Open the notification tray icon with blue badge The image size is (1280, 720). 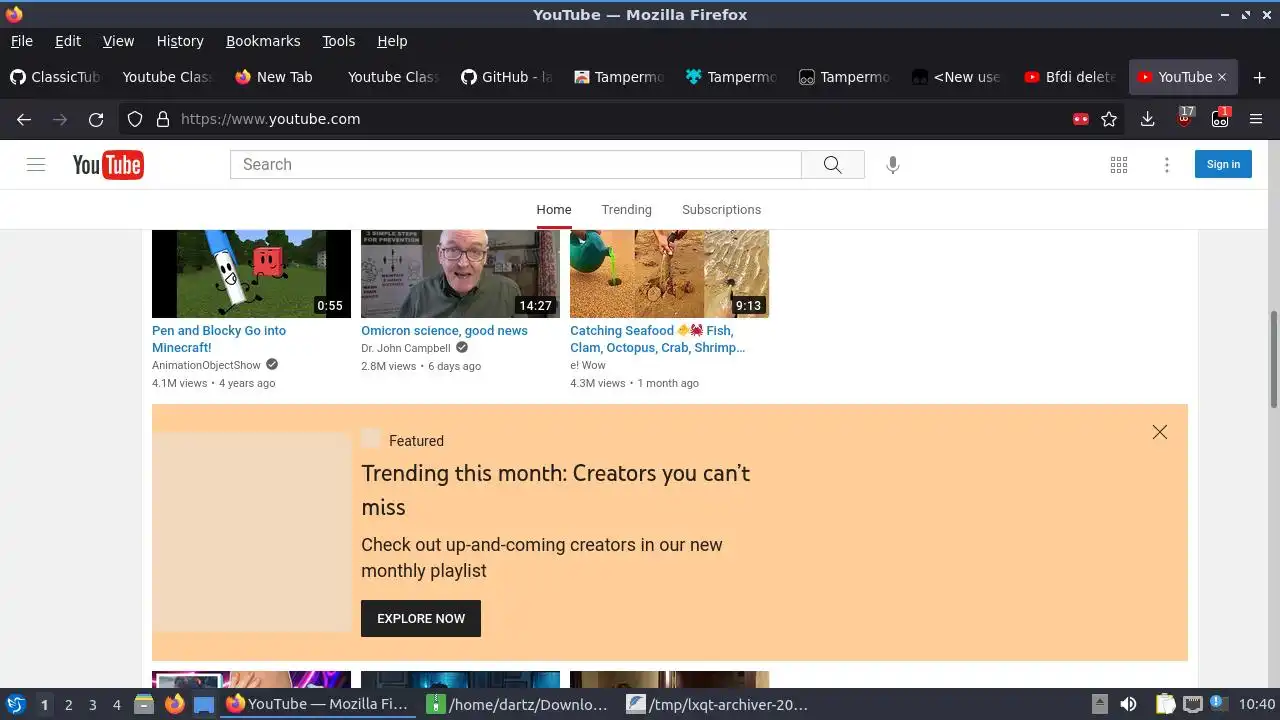(1218, 704)
